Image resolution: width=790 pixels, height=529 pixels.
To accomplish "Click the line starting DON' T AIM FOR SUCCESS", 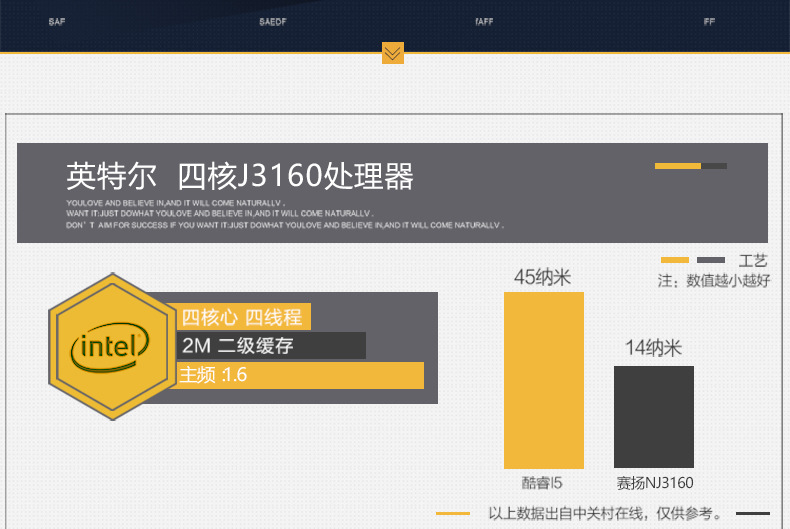I will pyautogui.click(x=285, y=225).
